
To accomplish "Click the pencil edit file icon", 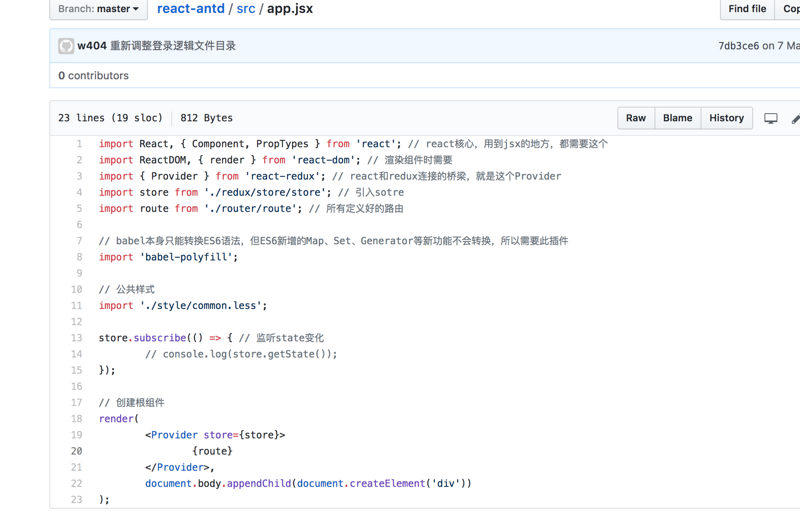I will coord(796,118).
